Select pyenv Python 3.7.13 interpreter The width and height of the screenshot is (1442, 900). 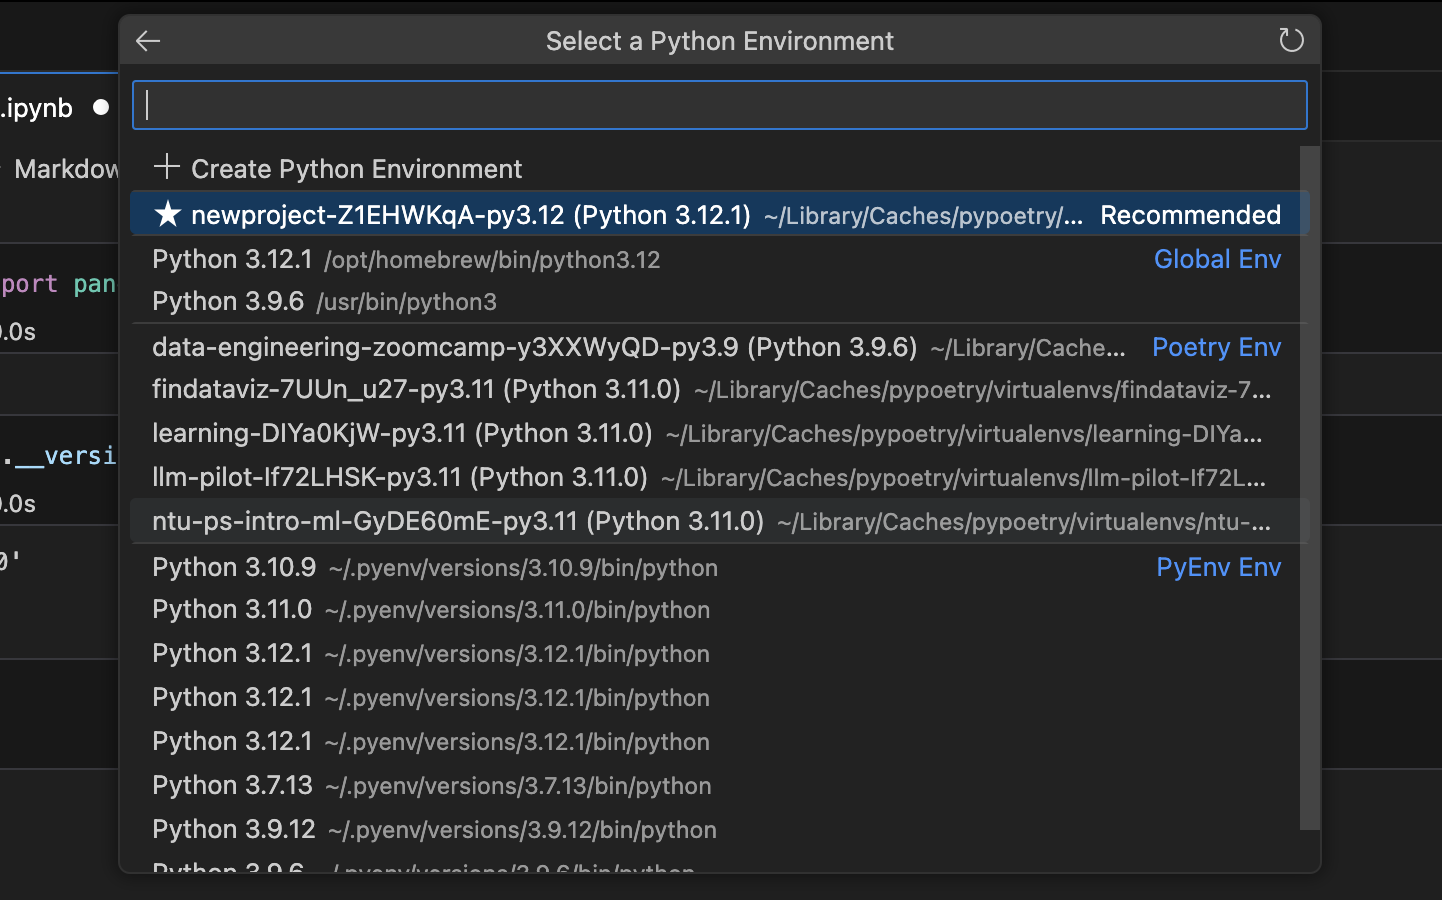pos(720,785)
